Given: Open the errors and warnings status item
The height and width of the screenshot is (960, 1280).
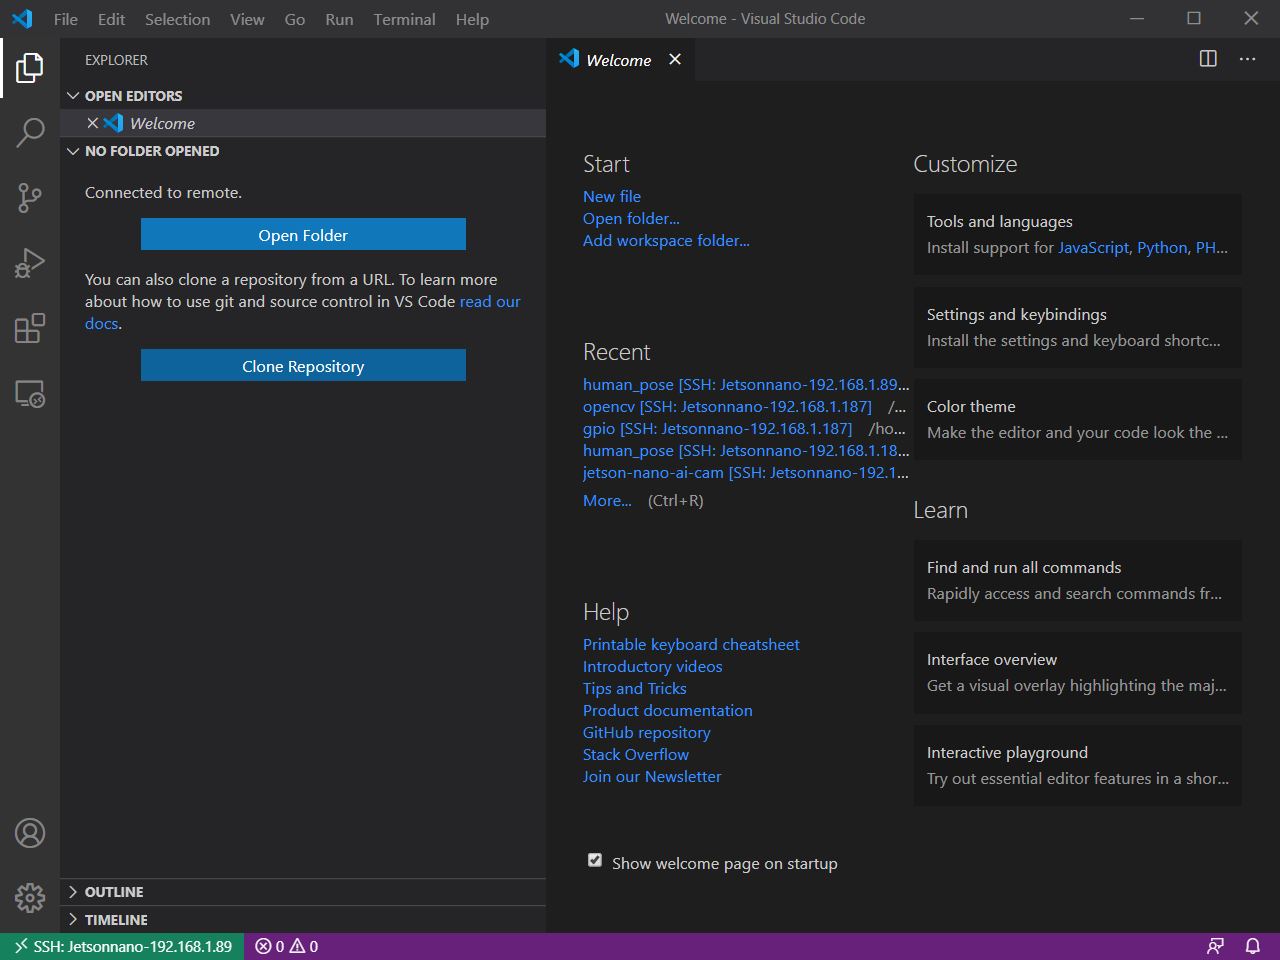Looking at the screenshot, I should click(x=287, y=946).
